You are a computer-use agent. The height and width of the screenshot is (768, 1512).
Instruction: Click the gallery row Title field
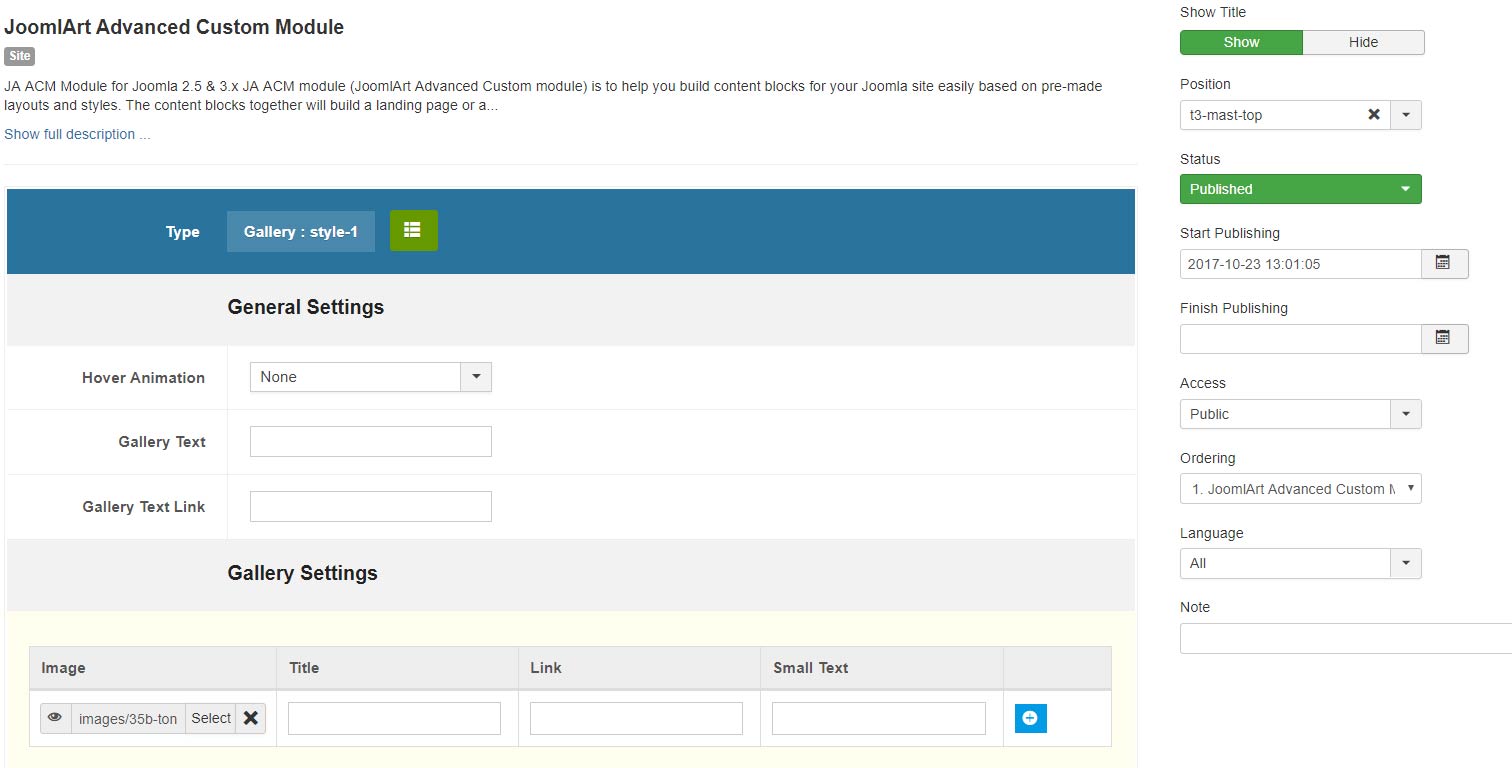[x=394, y=718]
